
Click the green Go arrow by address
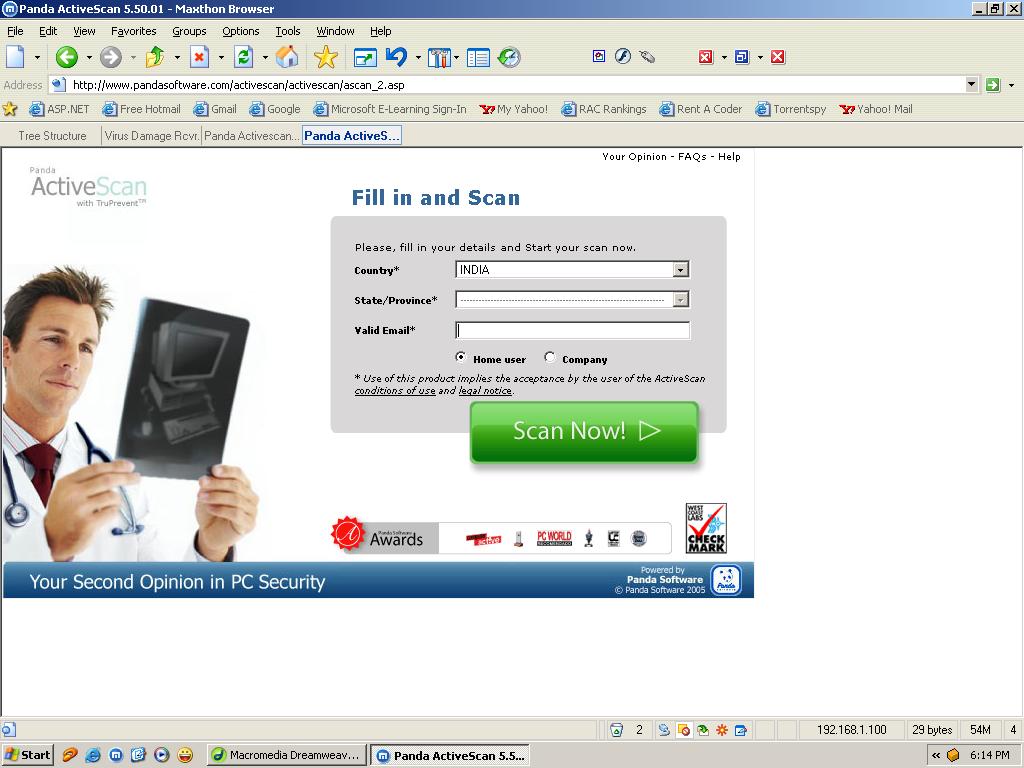click(993, 85)
